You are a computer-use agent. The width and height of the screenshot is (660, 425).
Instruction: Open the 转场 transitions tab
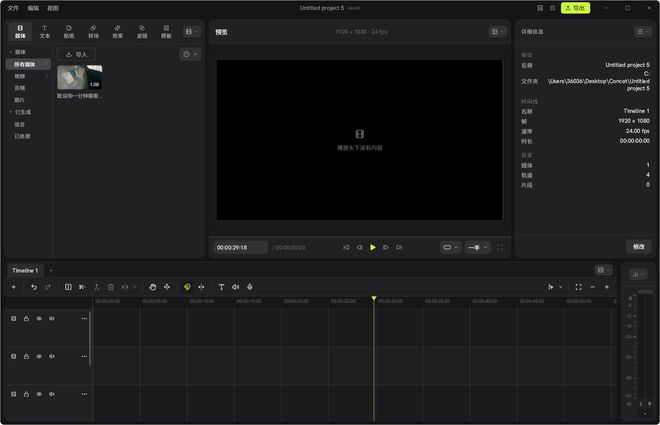pos(93,32)
